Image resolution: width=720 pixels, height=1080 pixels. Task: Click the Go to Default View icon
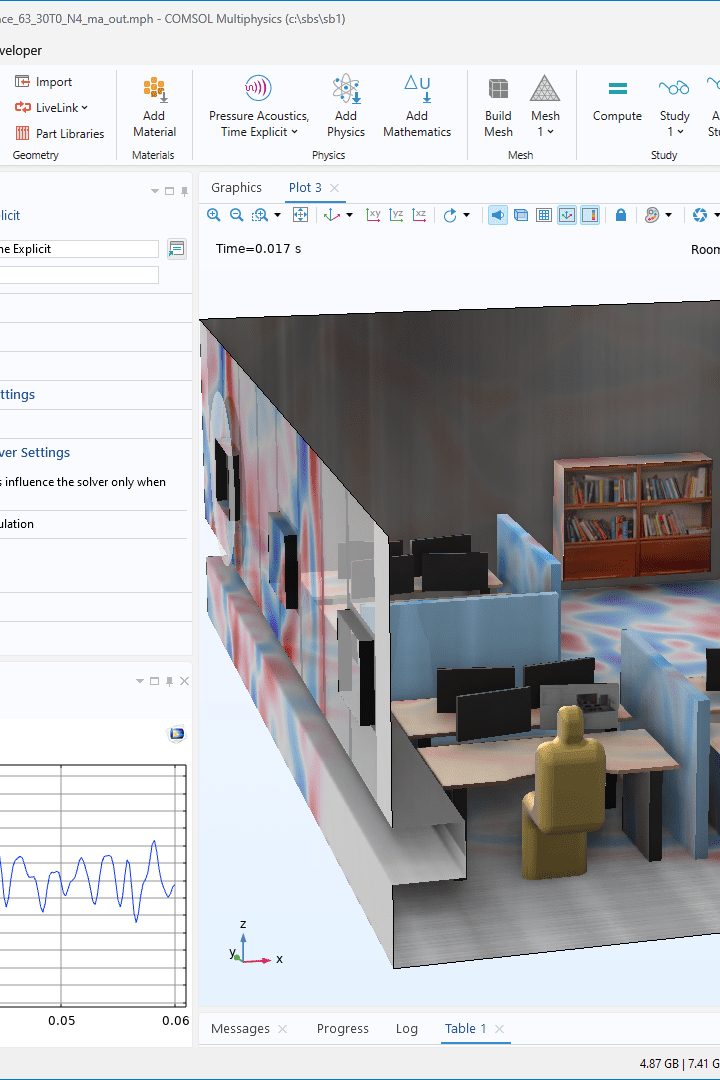tap(332, 215)
